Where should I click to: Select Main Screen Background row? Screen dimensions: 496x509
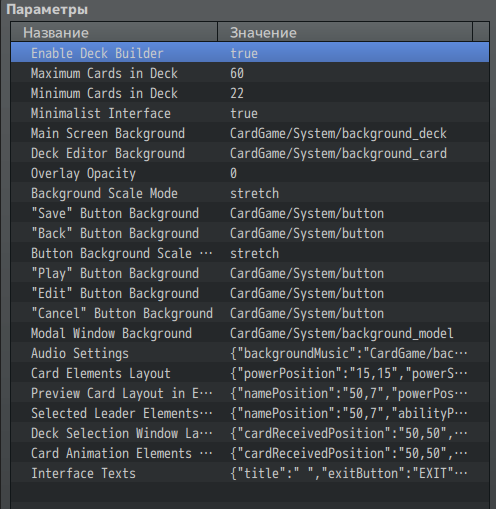click(250, 132)
